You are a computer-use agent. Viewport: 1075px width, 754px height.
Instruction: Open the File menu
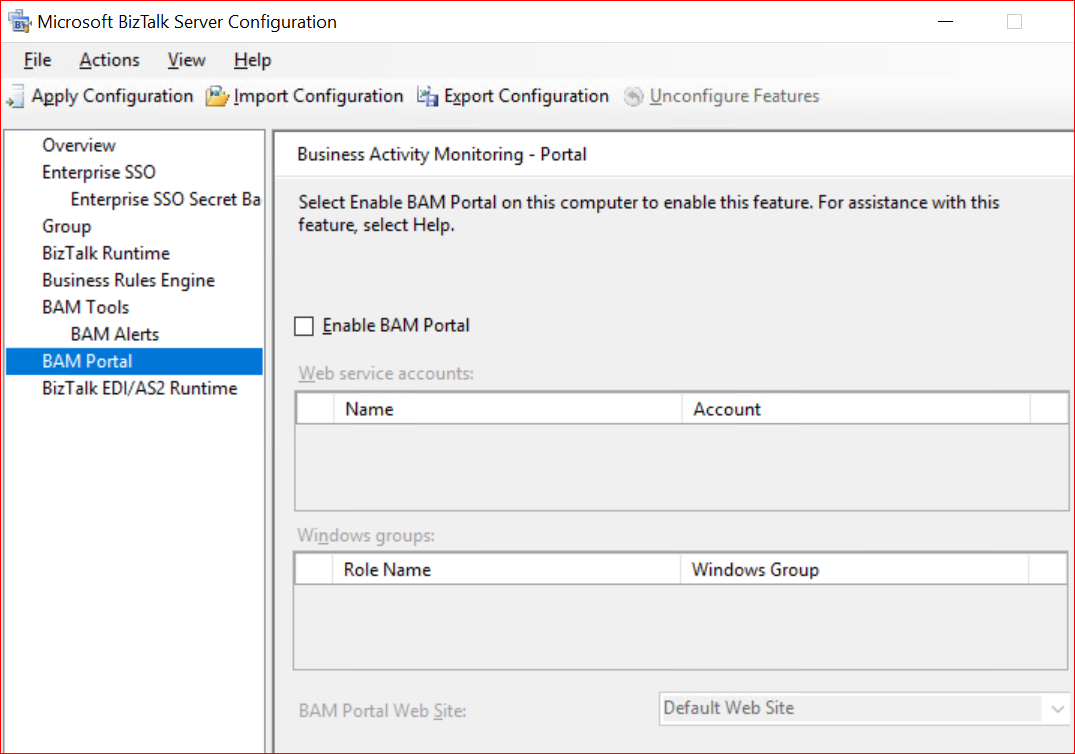(37, 61)
